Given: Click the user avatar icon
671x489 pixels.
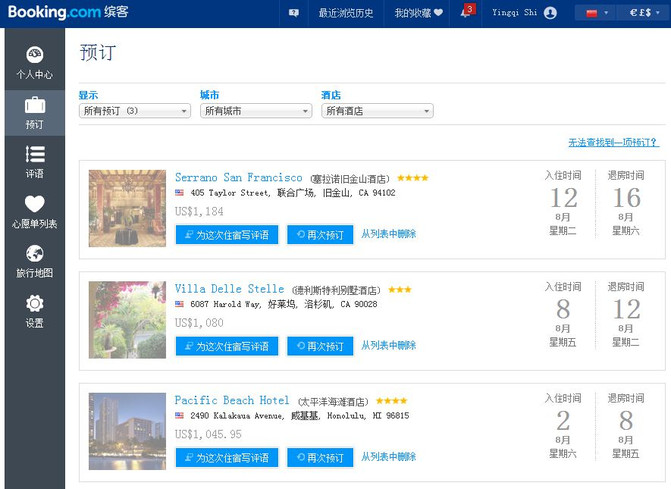Looking at the screenshot, I should tap(550, 13).
